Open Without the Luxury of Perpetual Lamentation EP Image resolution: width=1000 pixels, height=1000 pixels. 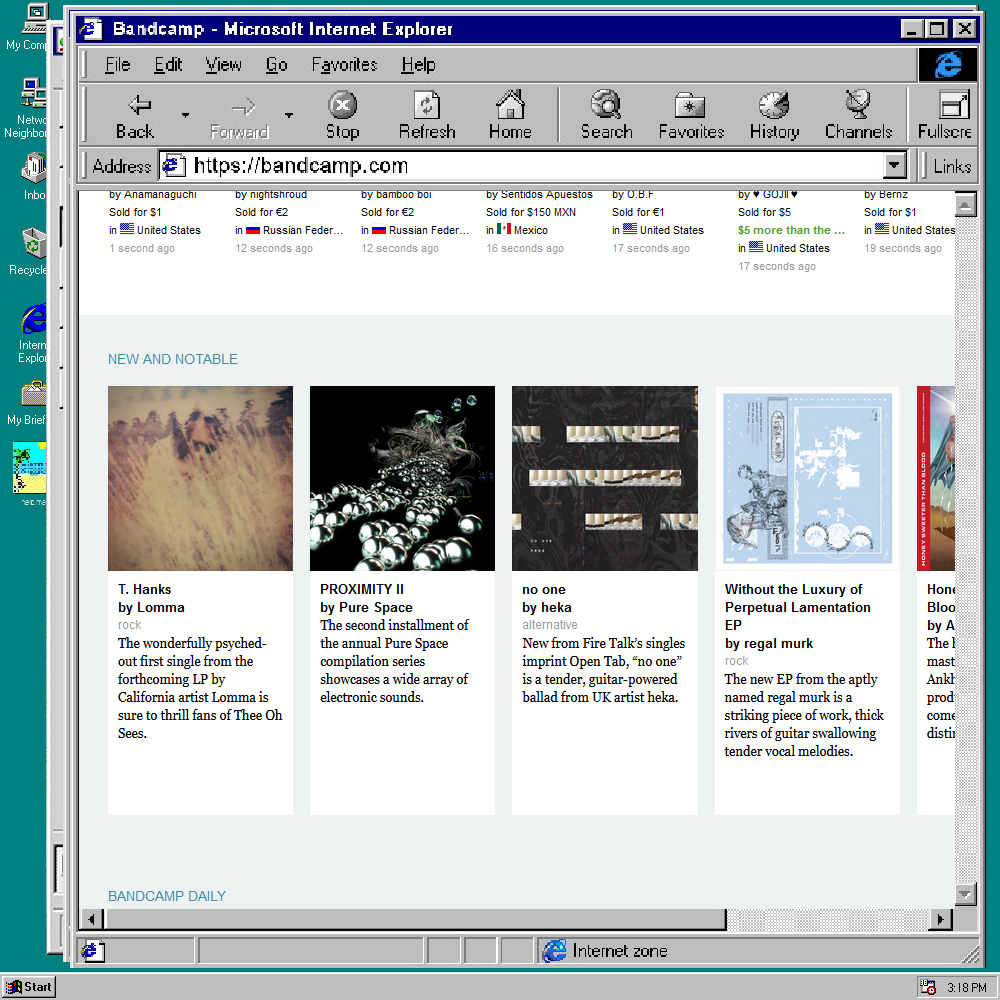(798, 607)
